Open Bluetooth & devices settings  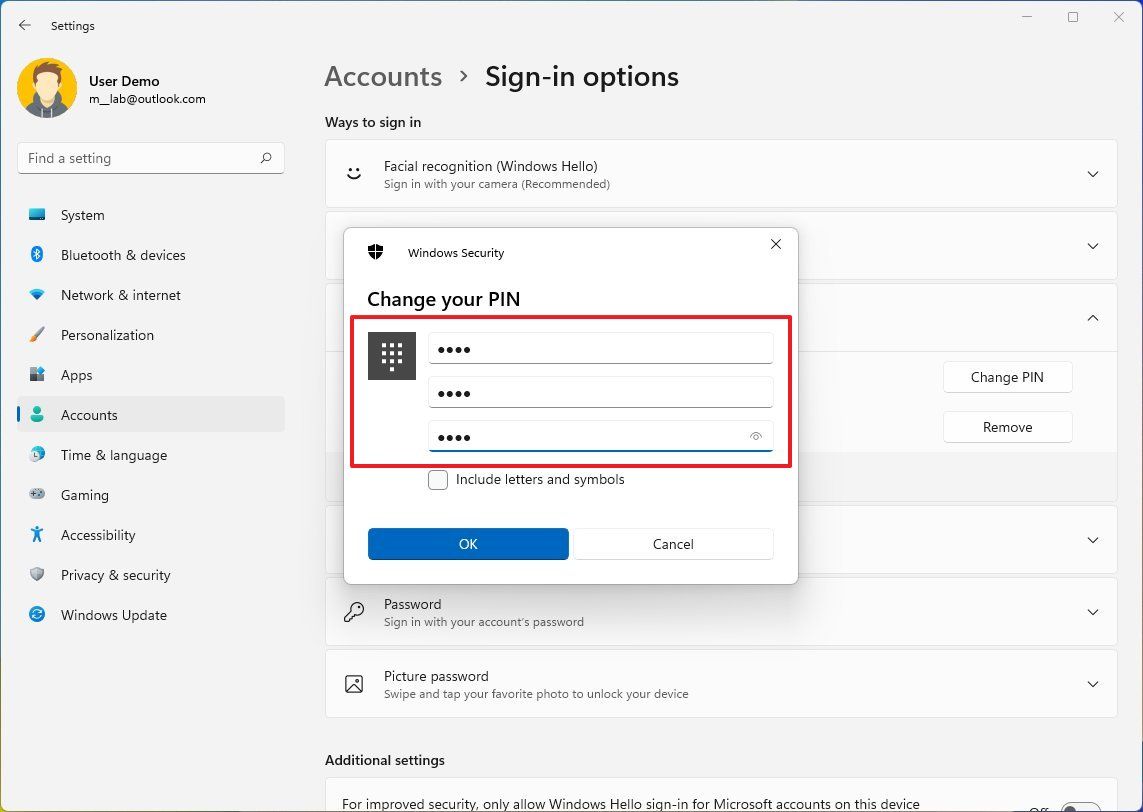coord(36,255)
